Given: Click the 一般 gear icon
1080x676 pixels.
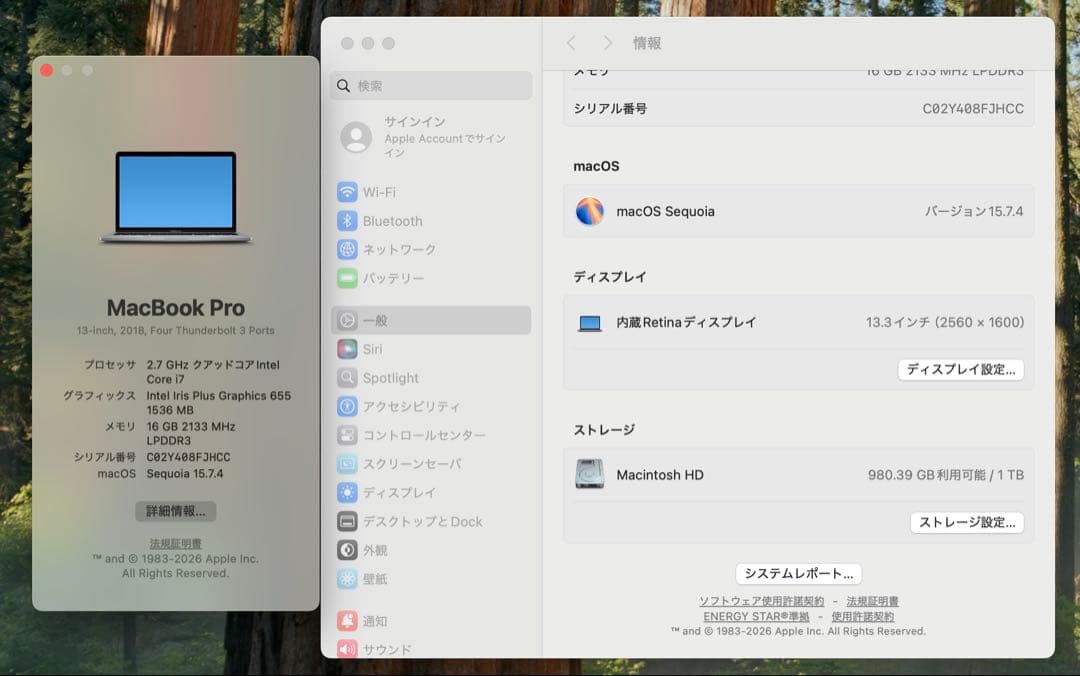Looking at the screenshot, I should point(347,320).
